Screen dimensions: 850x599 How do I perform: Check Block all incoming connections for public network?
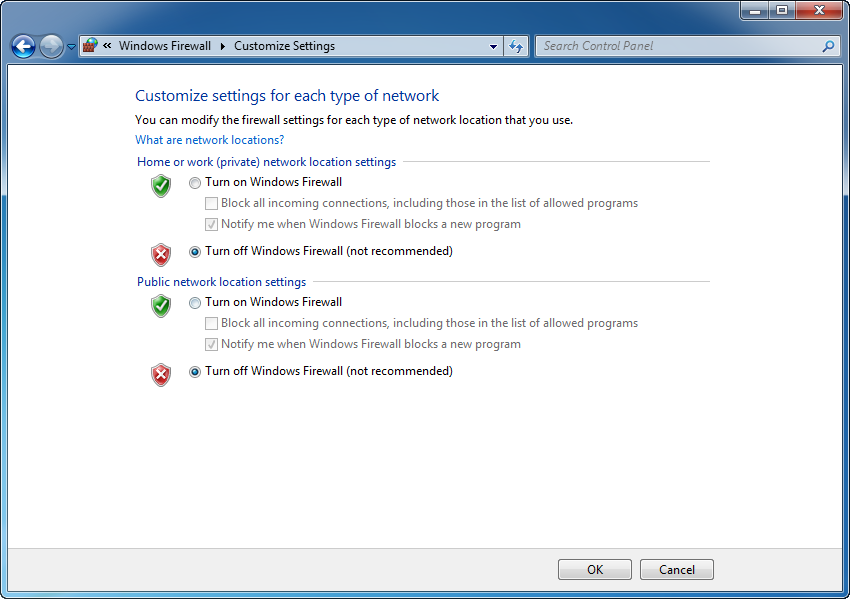tap(211, 323)
